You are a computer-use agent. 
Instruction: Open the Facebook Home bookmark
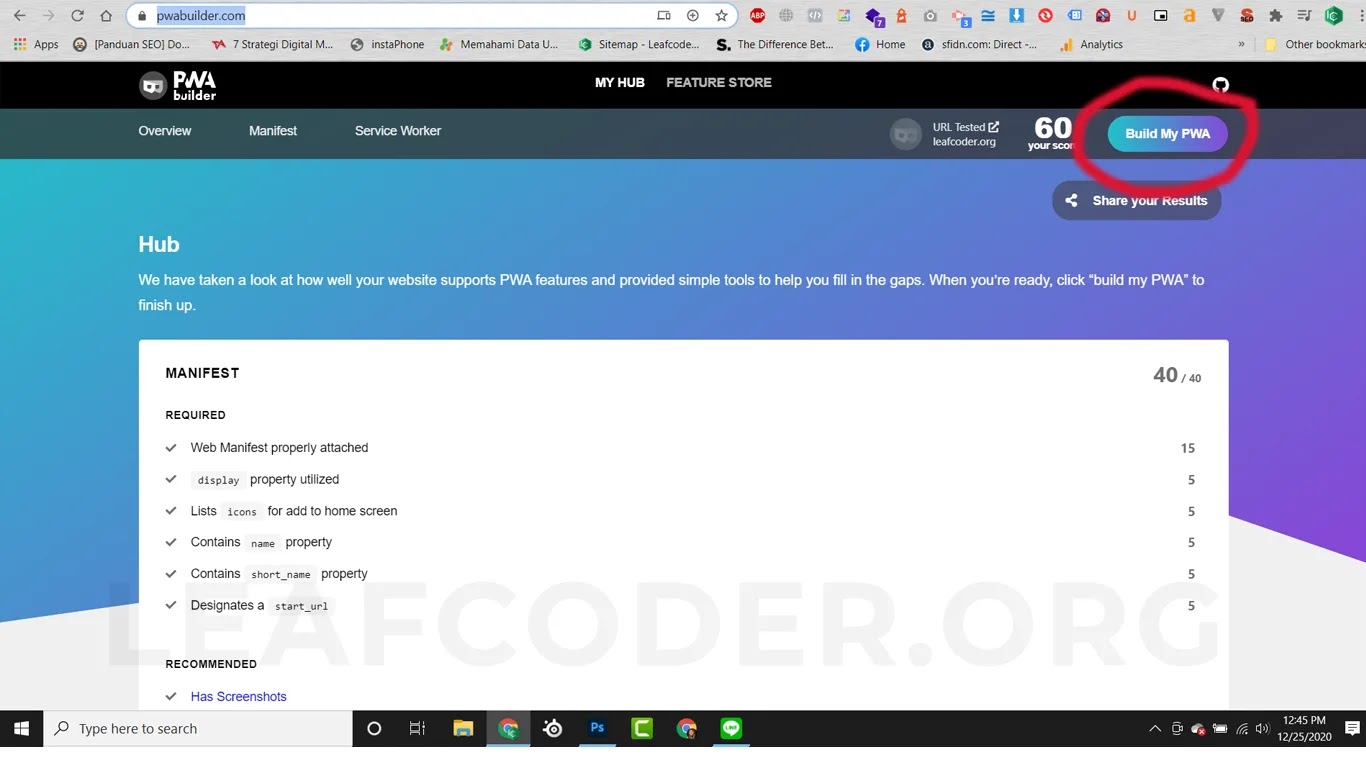(x=880, y=45)
